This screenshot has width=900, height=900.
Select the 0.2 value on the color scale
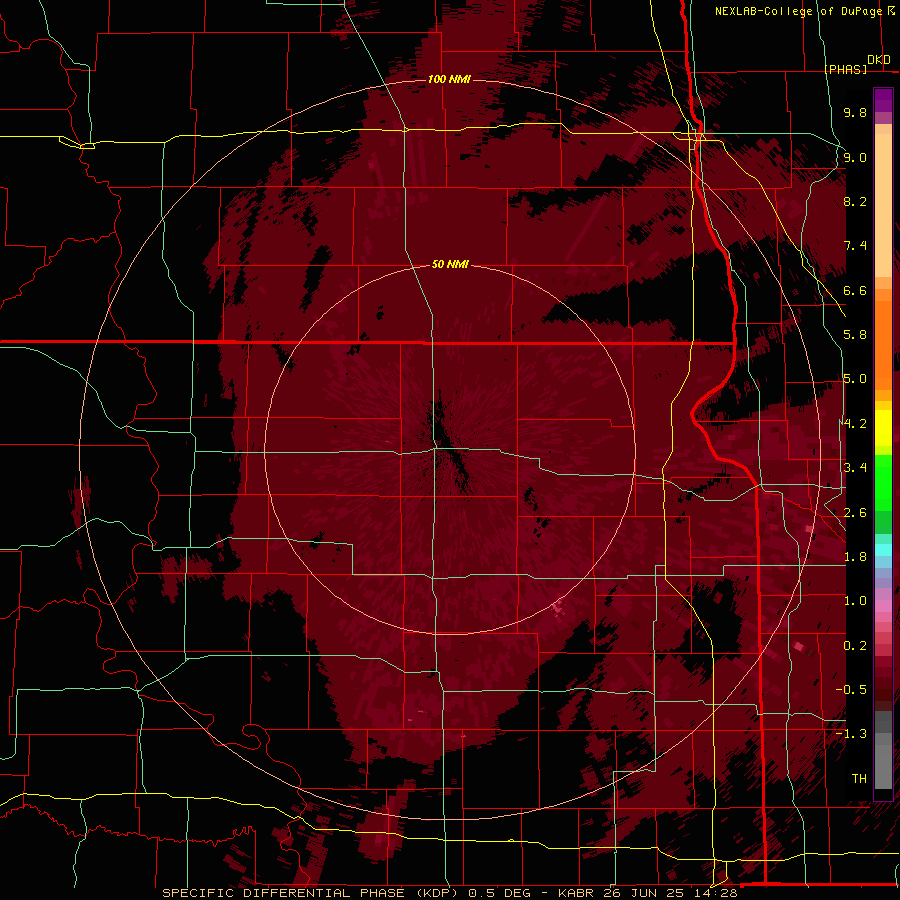coord(855,646)
